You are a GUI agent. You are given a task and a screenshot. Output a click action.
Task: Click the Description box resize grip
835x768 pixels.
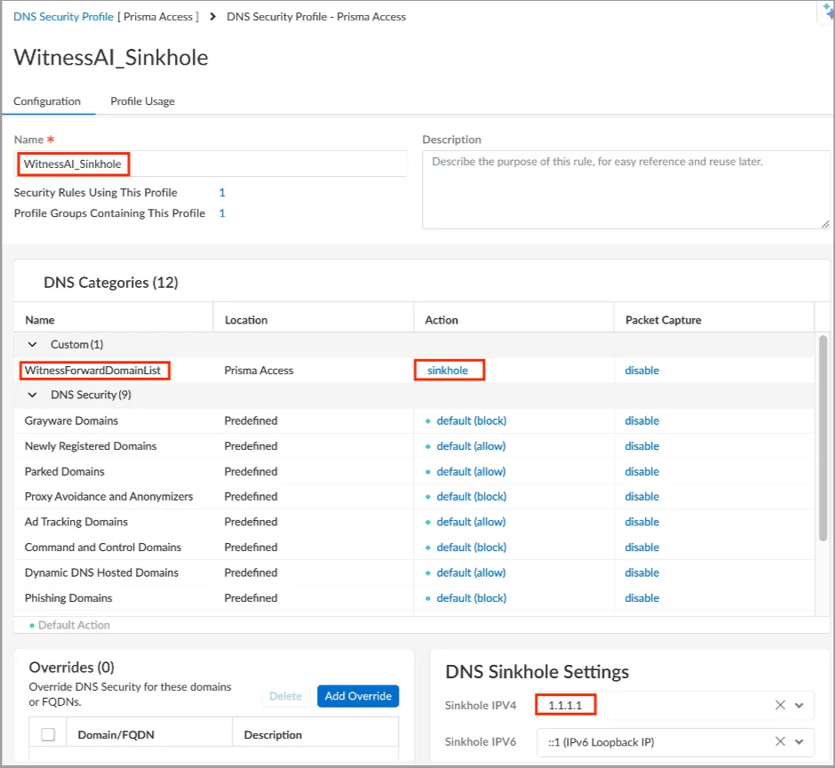[825, 224]
